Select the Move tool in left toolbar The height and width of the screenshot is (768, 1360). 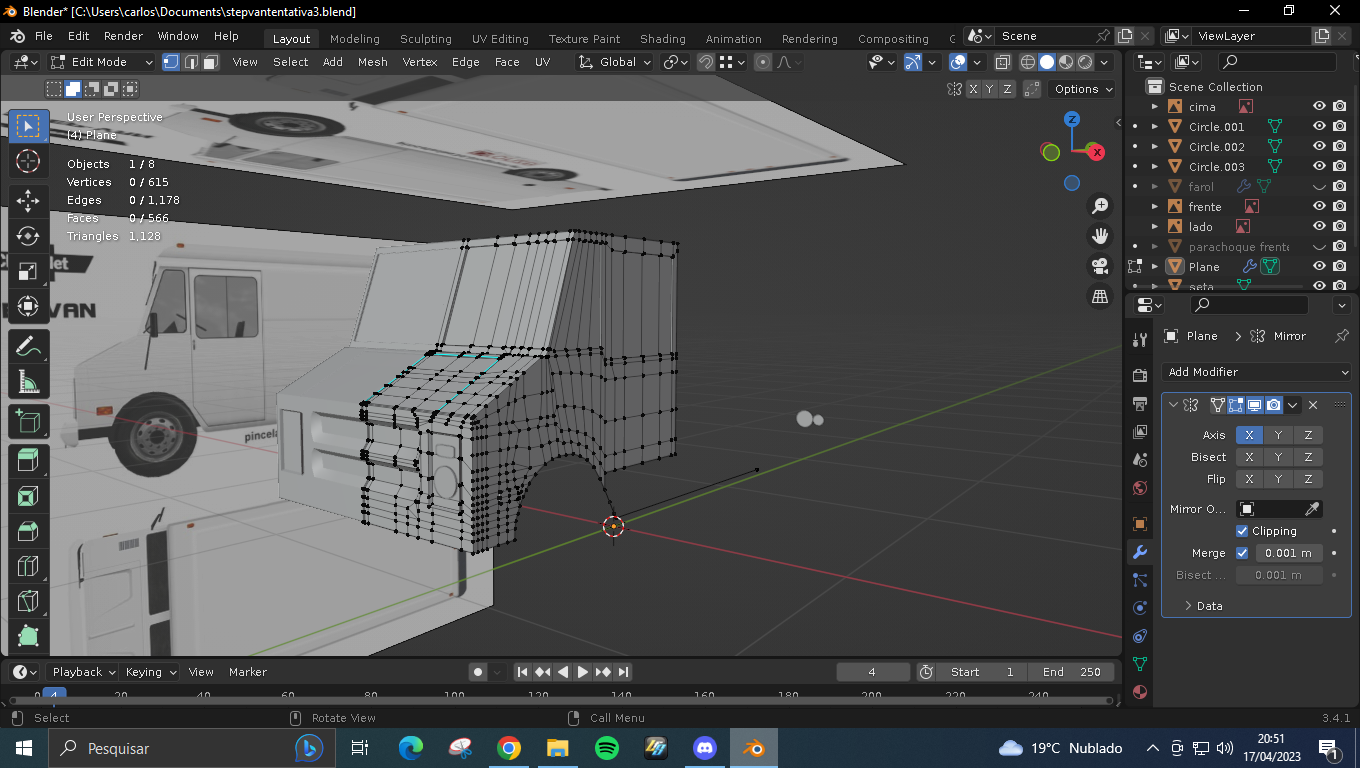(x=28, y=199)
